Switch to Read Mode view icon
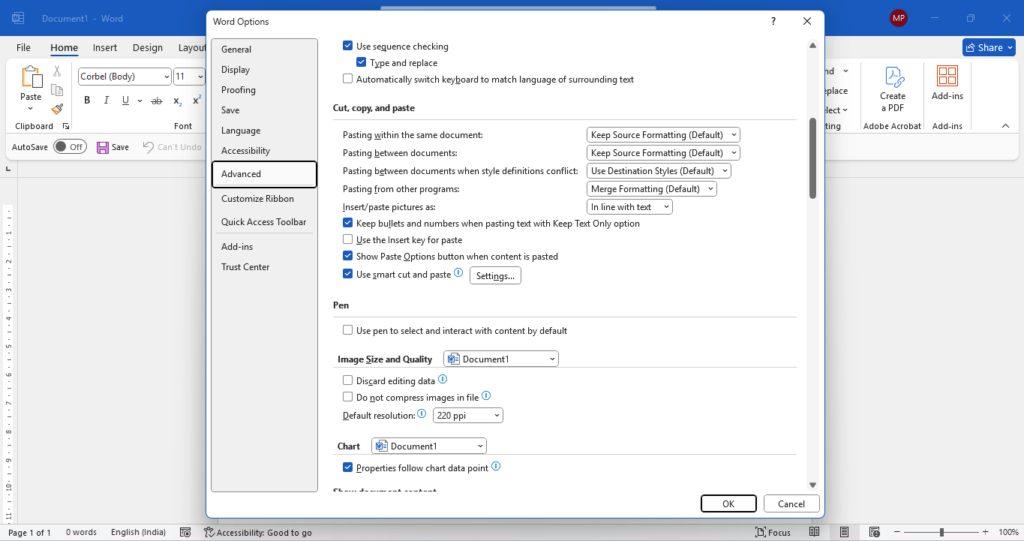The height and width of the screenshot is (541, 1024). pos(814,532)
